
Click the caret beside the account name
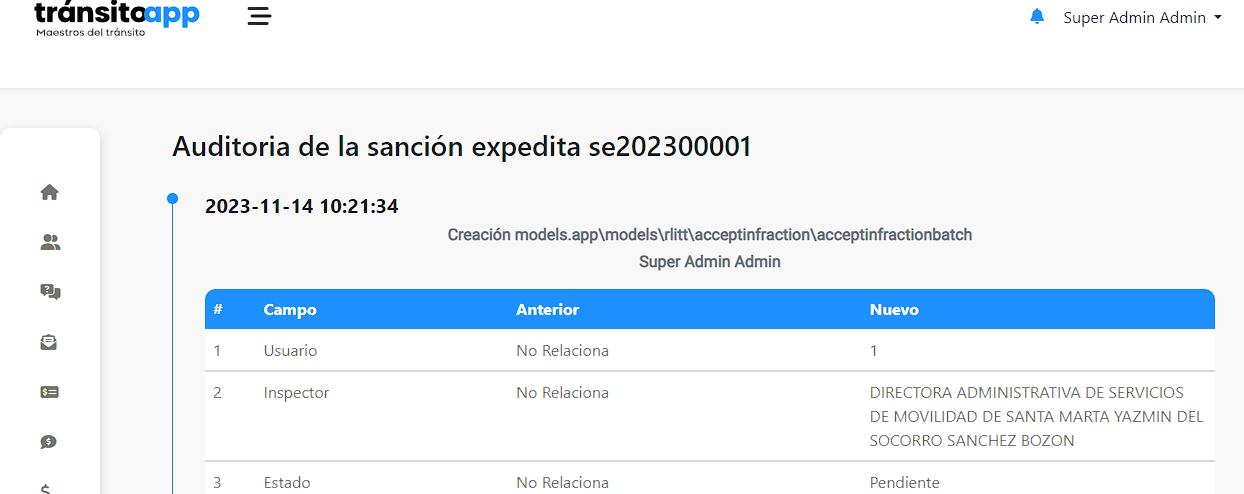(1217, 17)
